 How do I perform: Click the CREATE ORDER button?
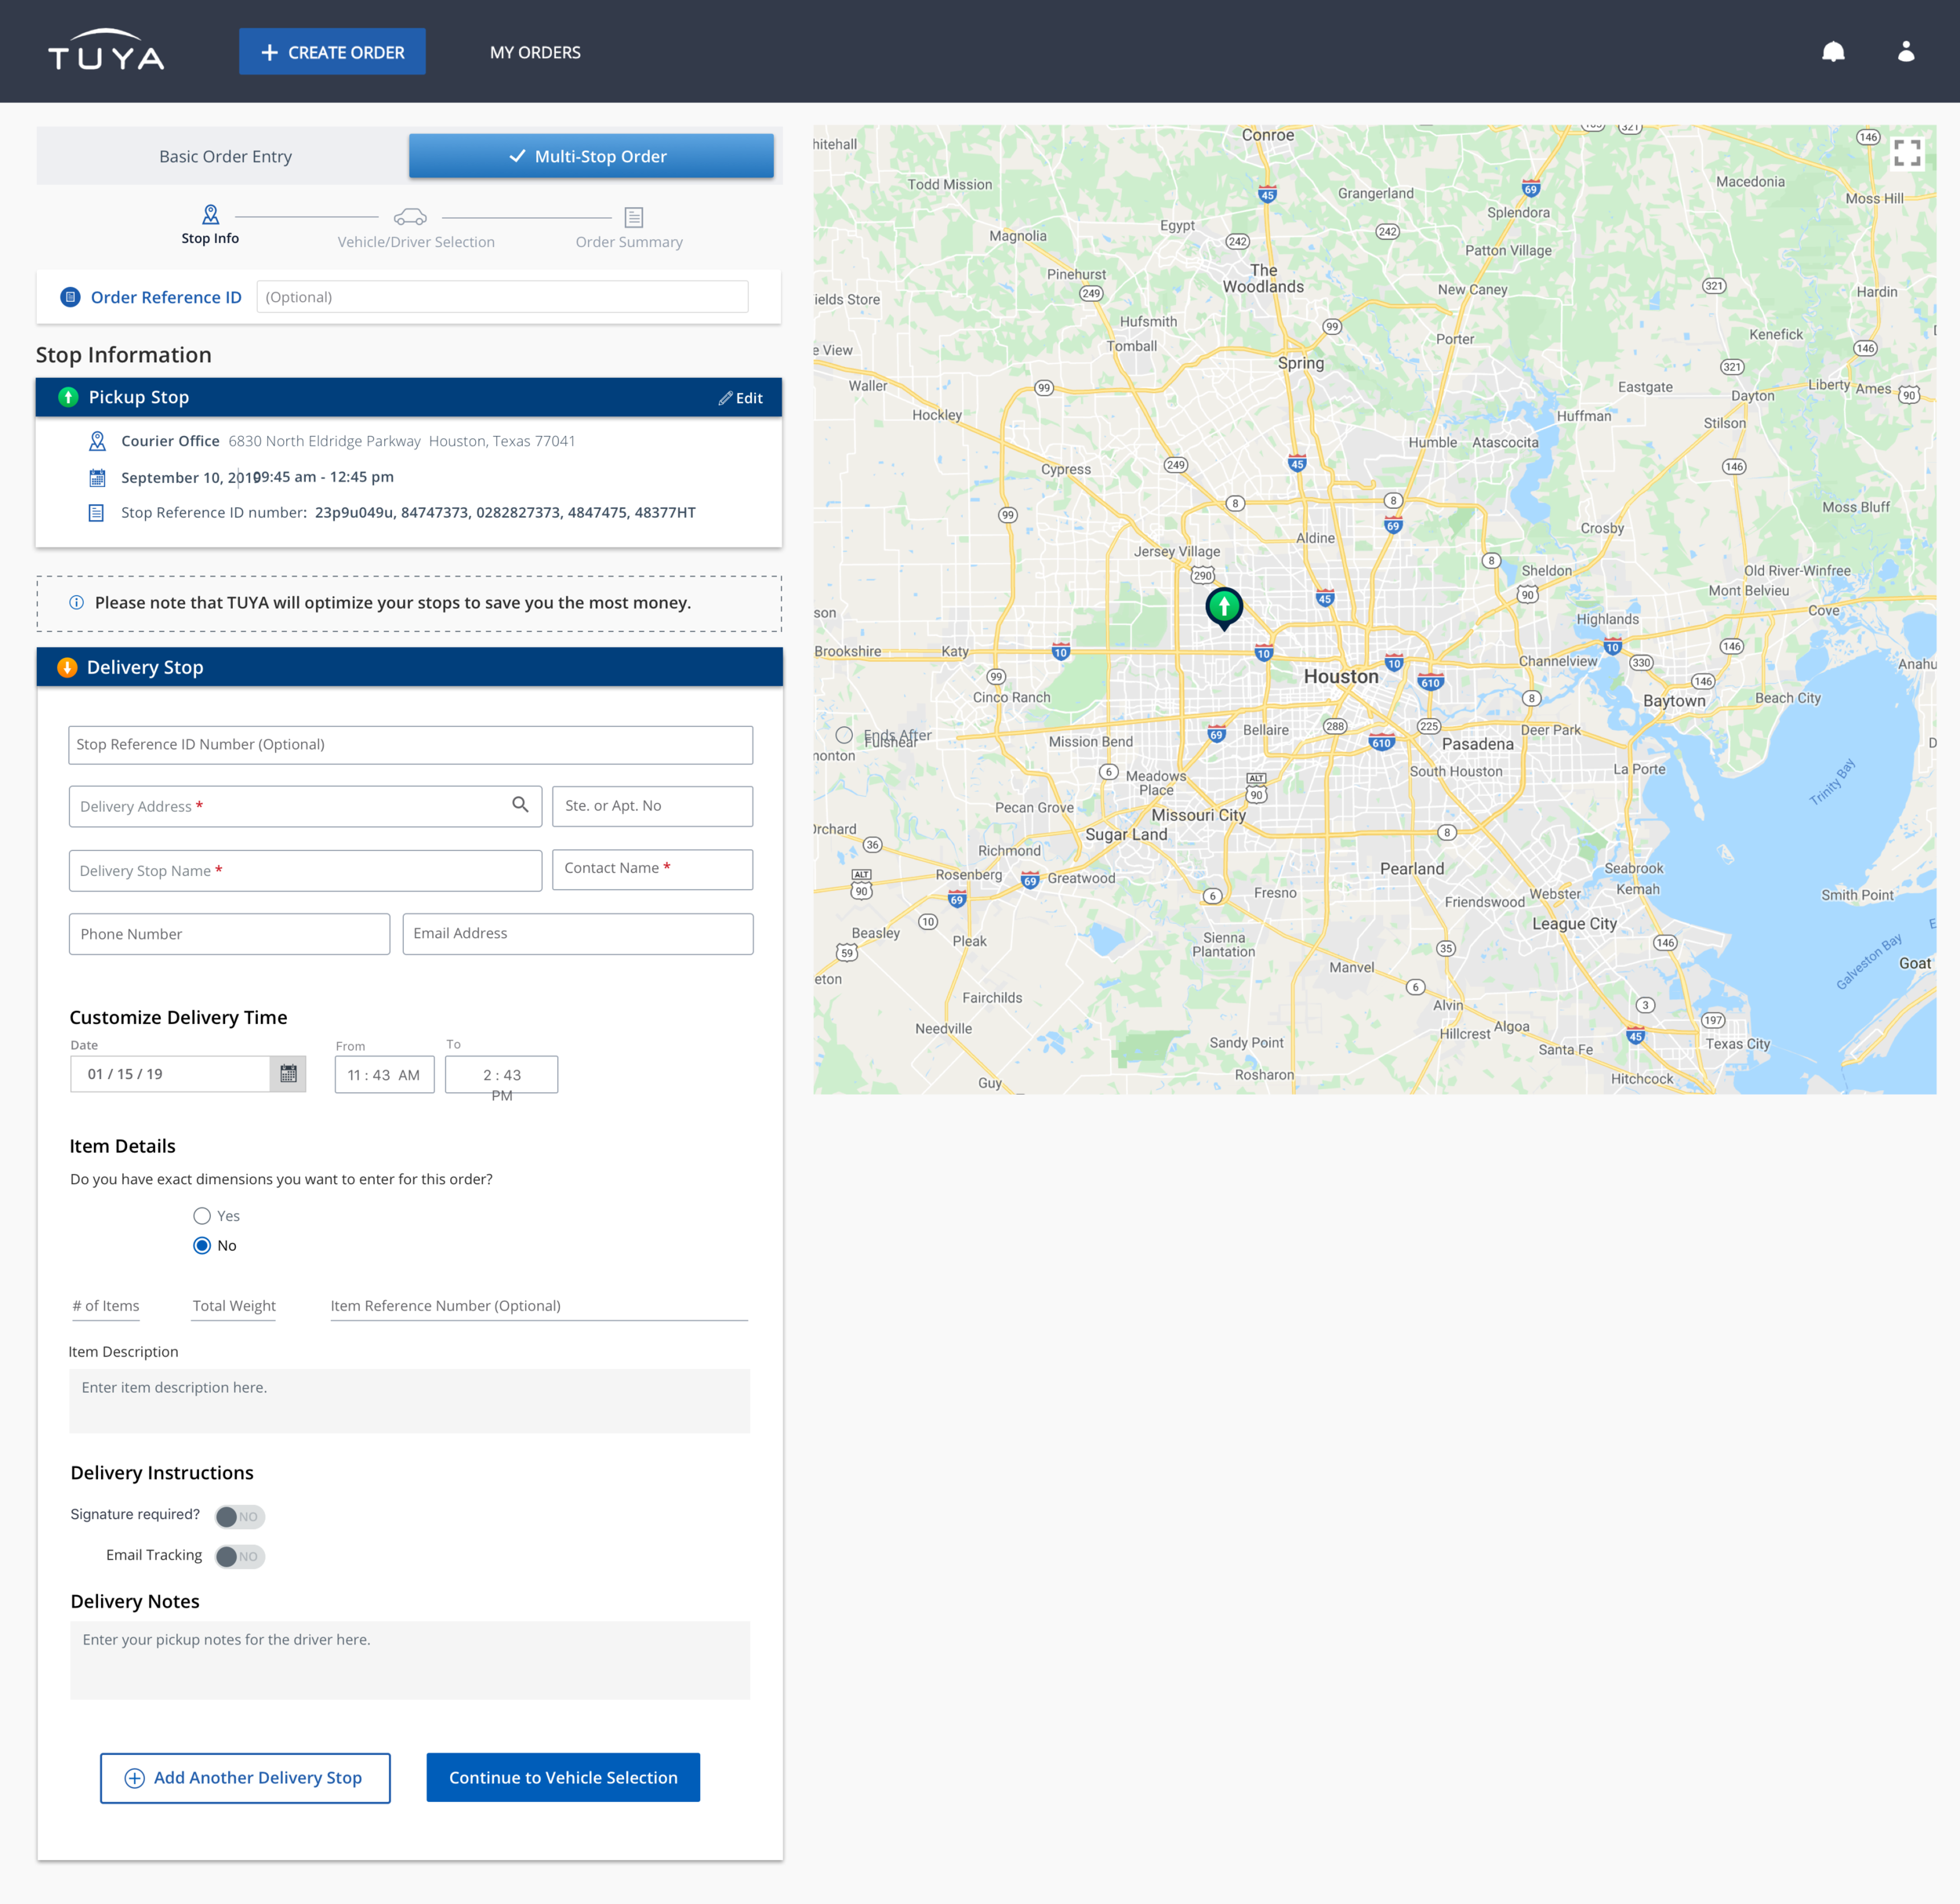(332, 51)
